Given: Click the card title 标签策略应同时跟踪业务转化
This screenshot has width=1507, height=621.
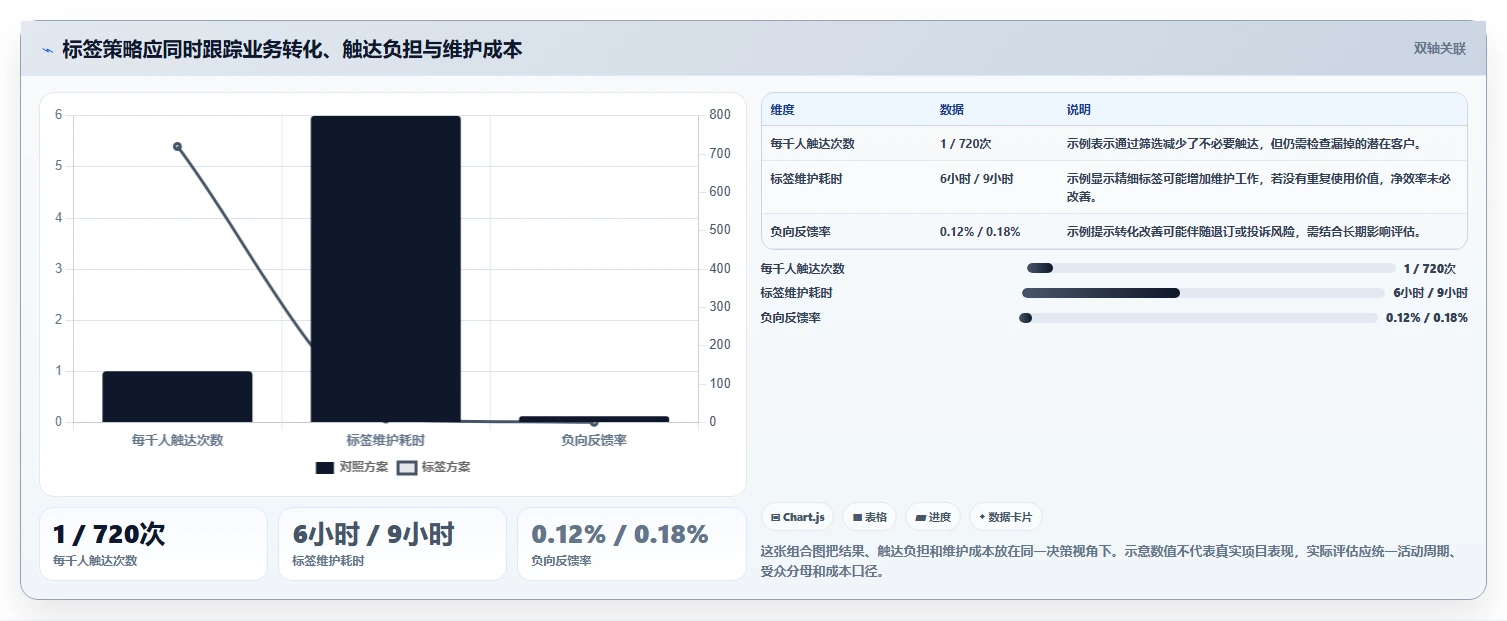Looking at the screenshot, I should (292, 49).
